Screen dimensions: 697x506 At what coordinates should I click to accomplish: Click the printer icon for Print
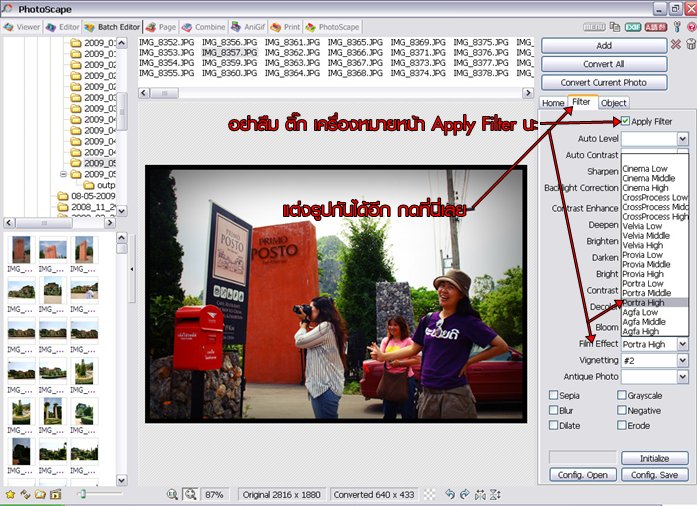(x=276, y=27)
